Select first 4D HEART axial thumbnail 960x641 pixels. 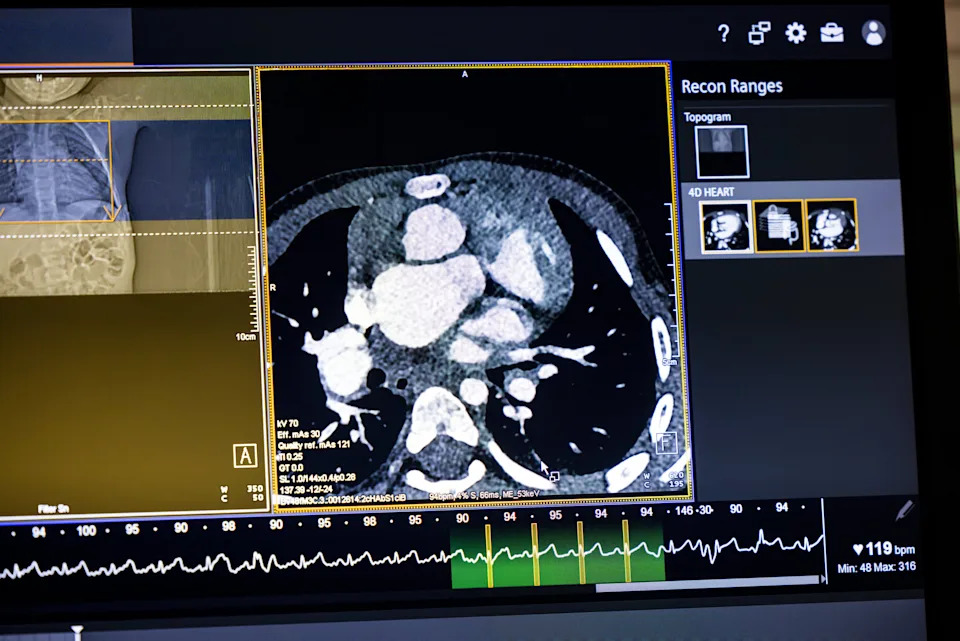[725, 226]
